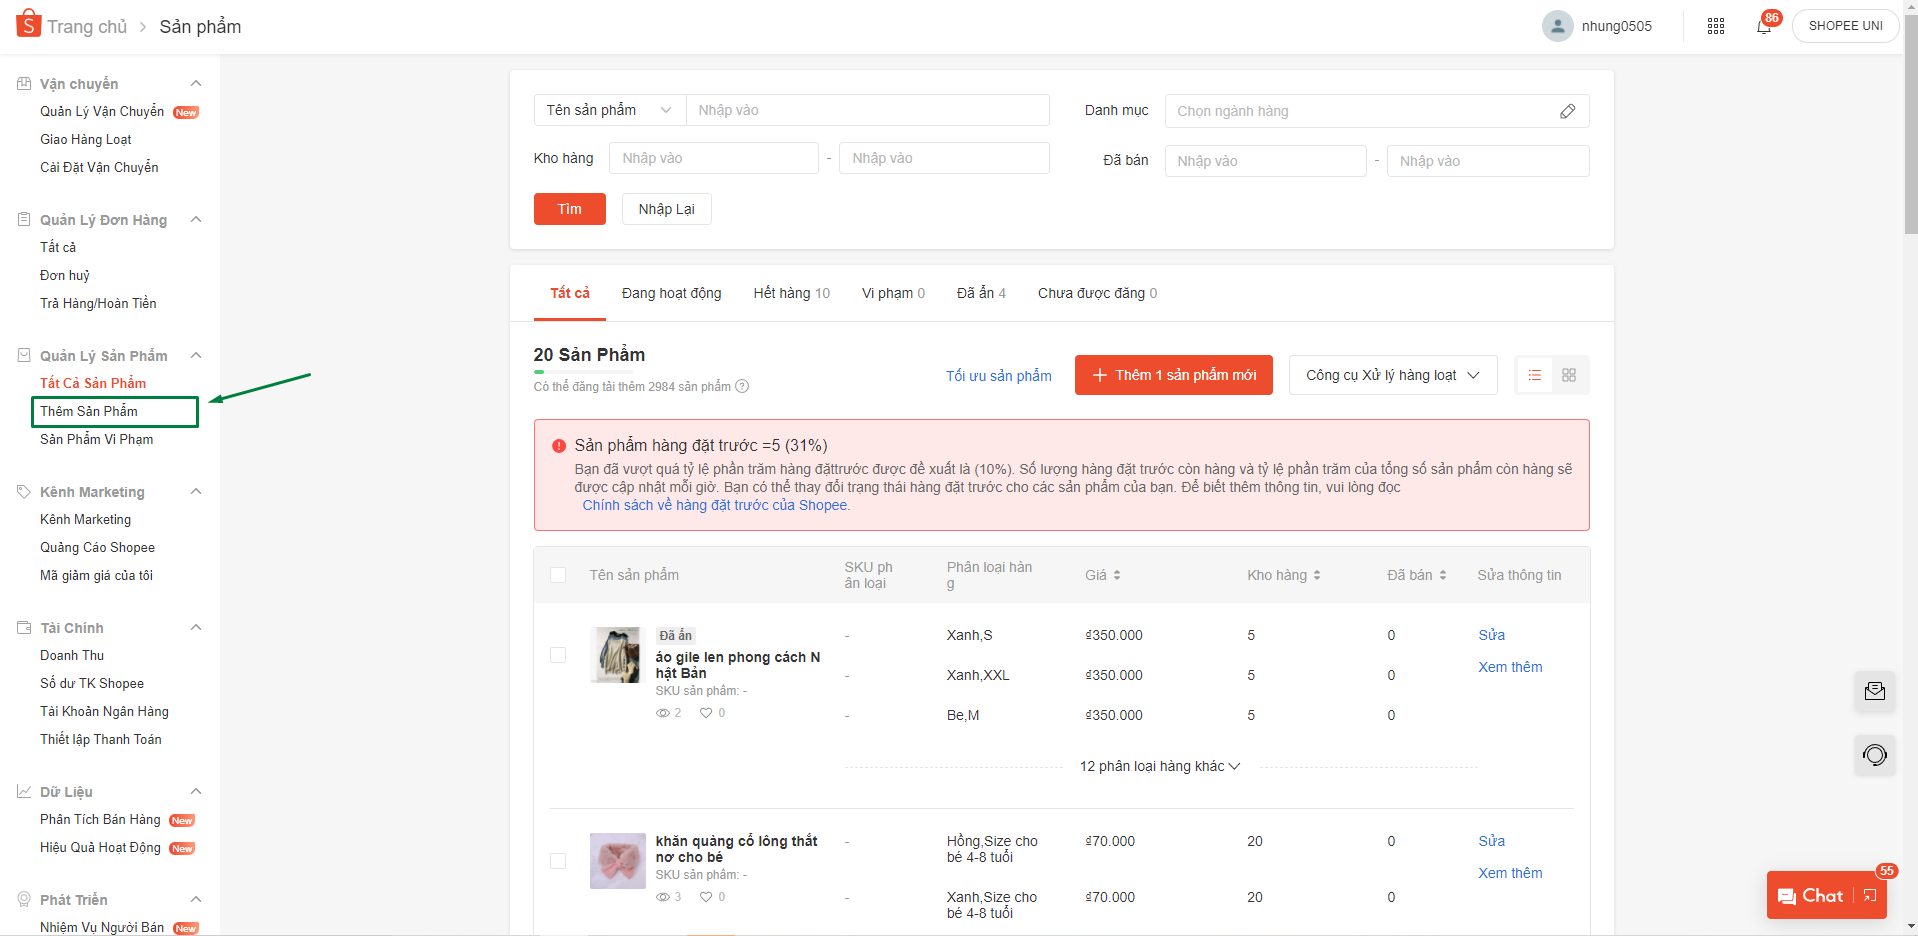This screenshot has height=936, width=1918.
Task: Open the Công cụ Xử lý hàng loạt dropdown
Action: (x=1391, y=375)
